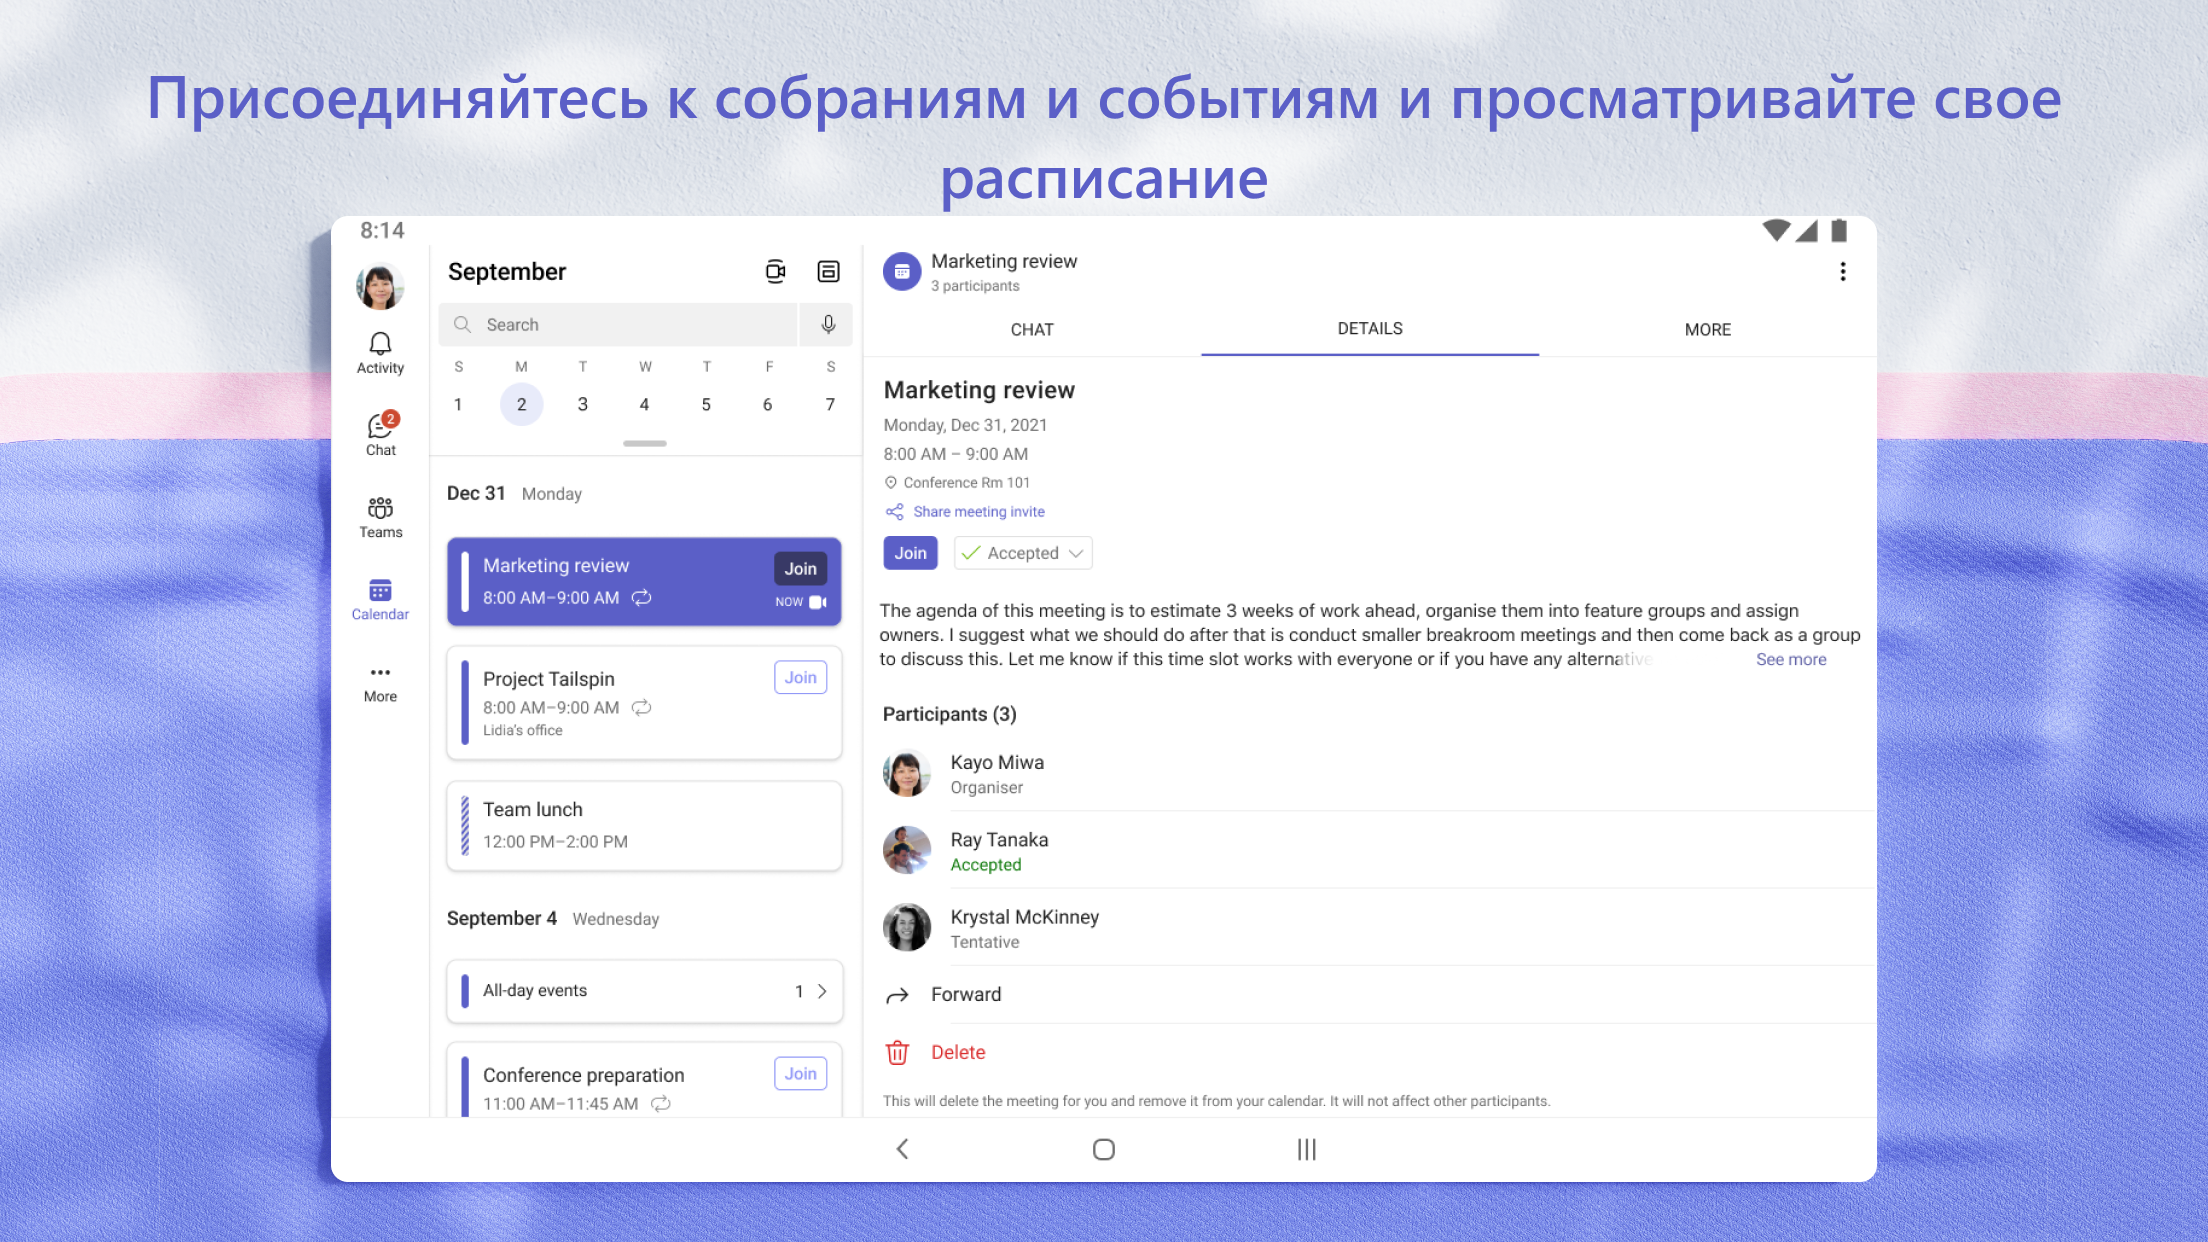Open the three-dot options menu
2208x1242 pixels.
click(x=1842, y=272)
